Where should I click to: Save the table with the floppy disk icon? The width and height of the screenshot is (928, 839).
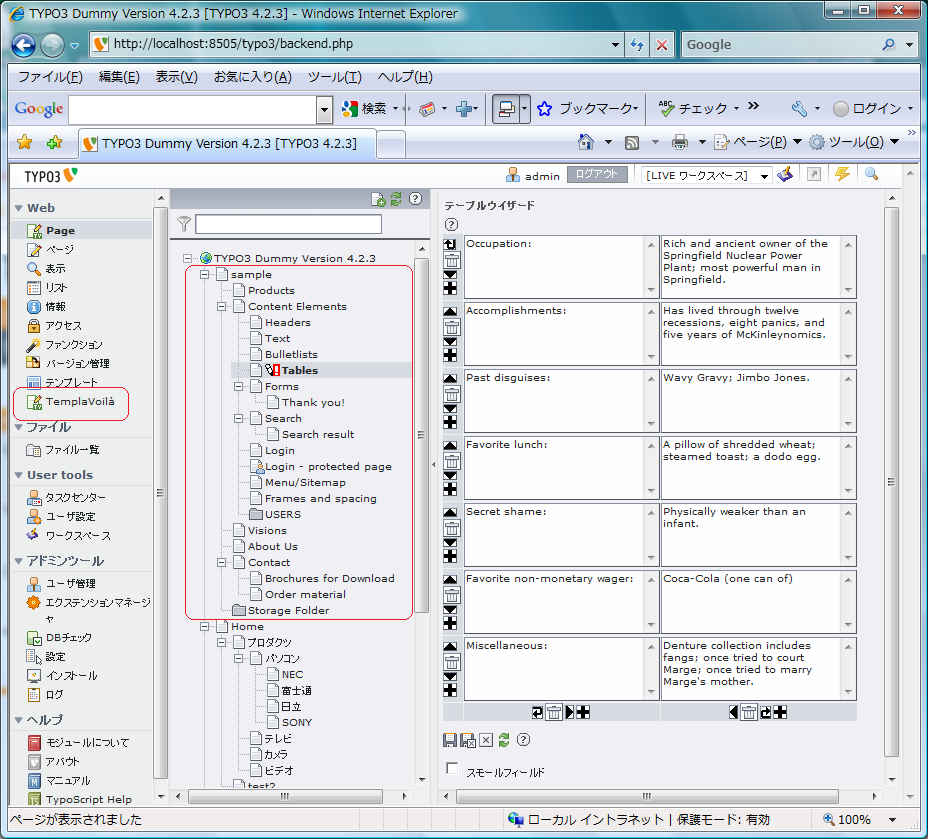450,740
